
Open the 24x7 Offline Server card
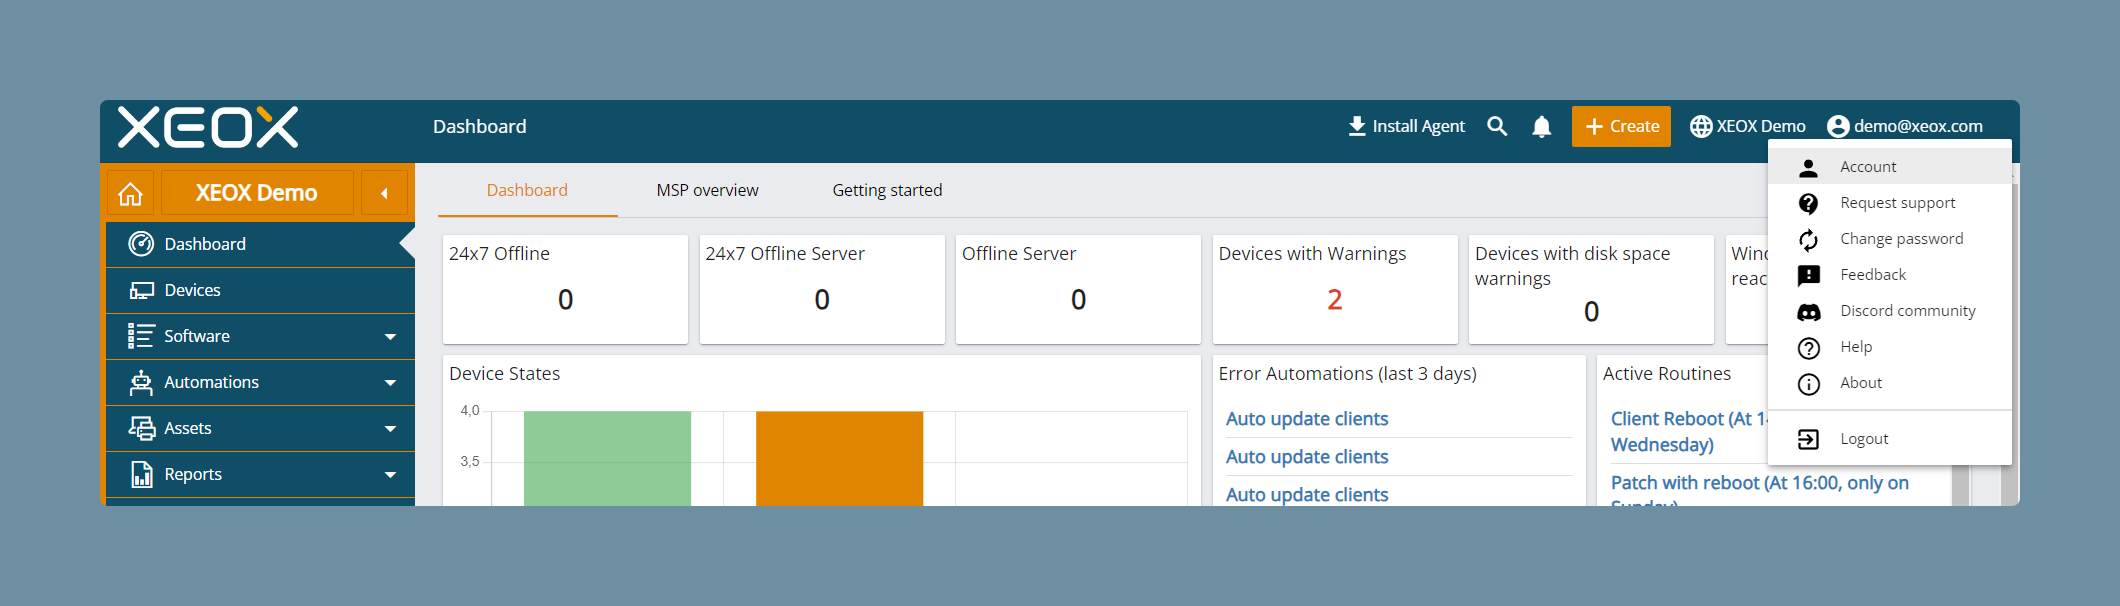tap(822, 290)
